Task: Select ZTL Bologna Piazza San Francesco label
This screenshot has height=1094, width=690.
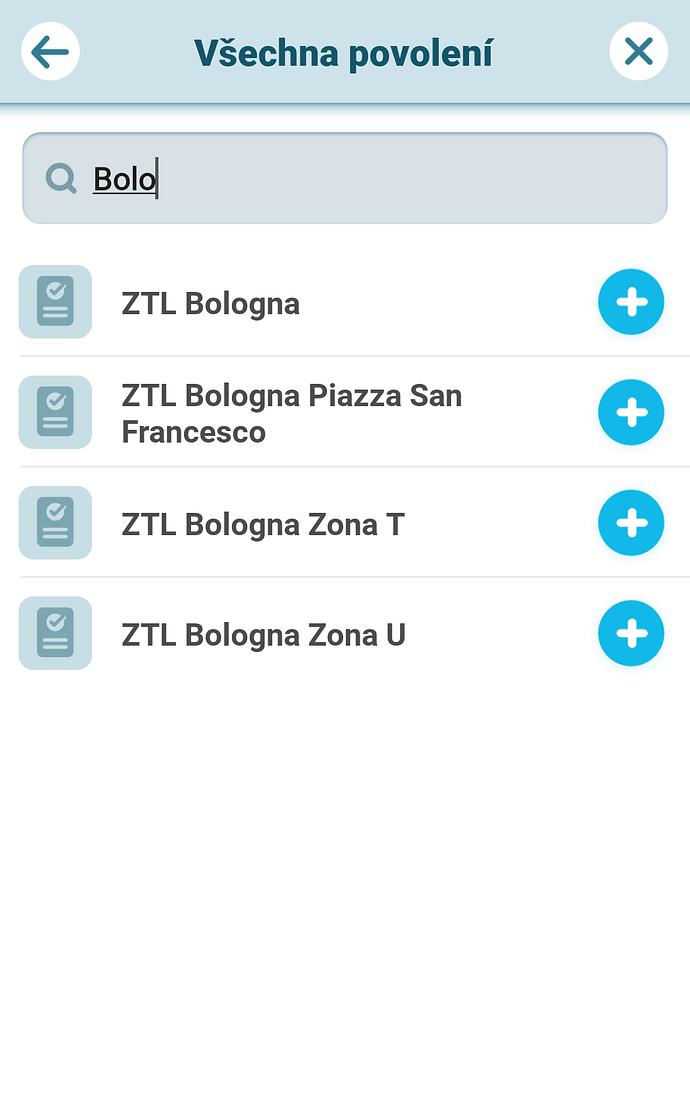Action: click(291, 414)
